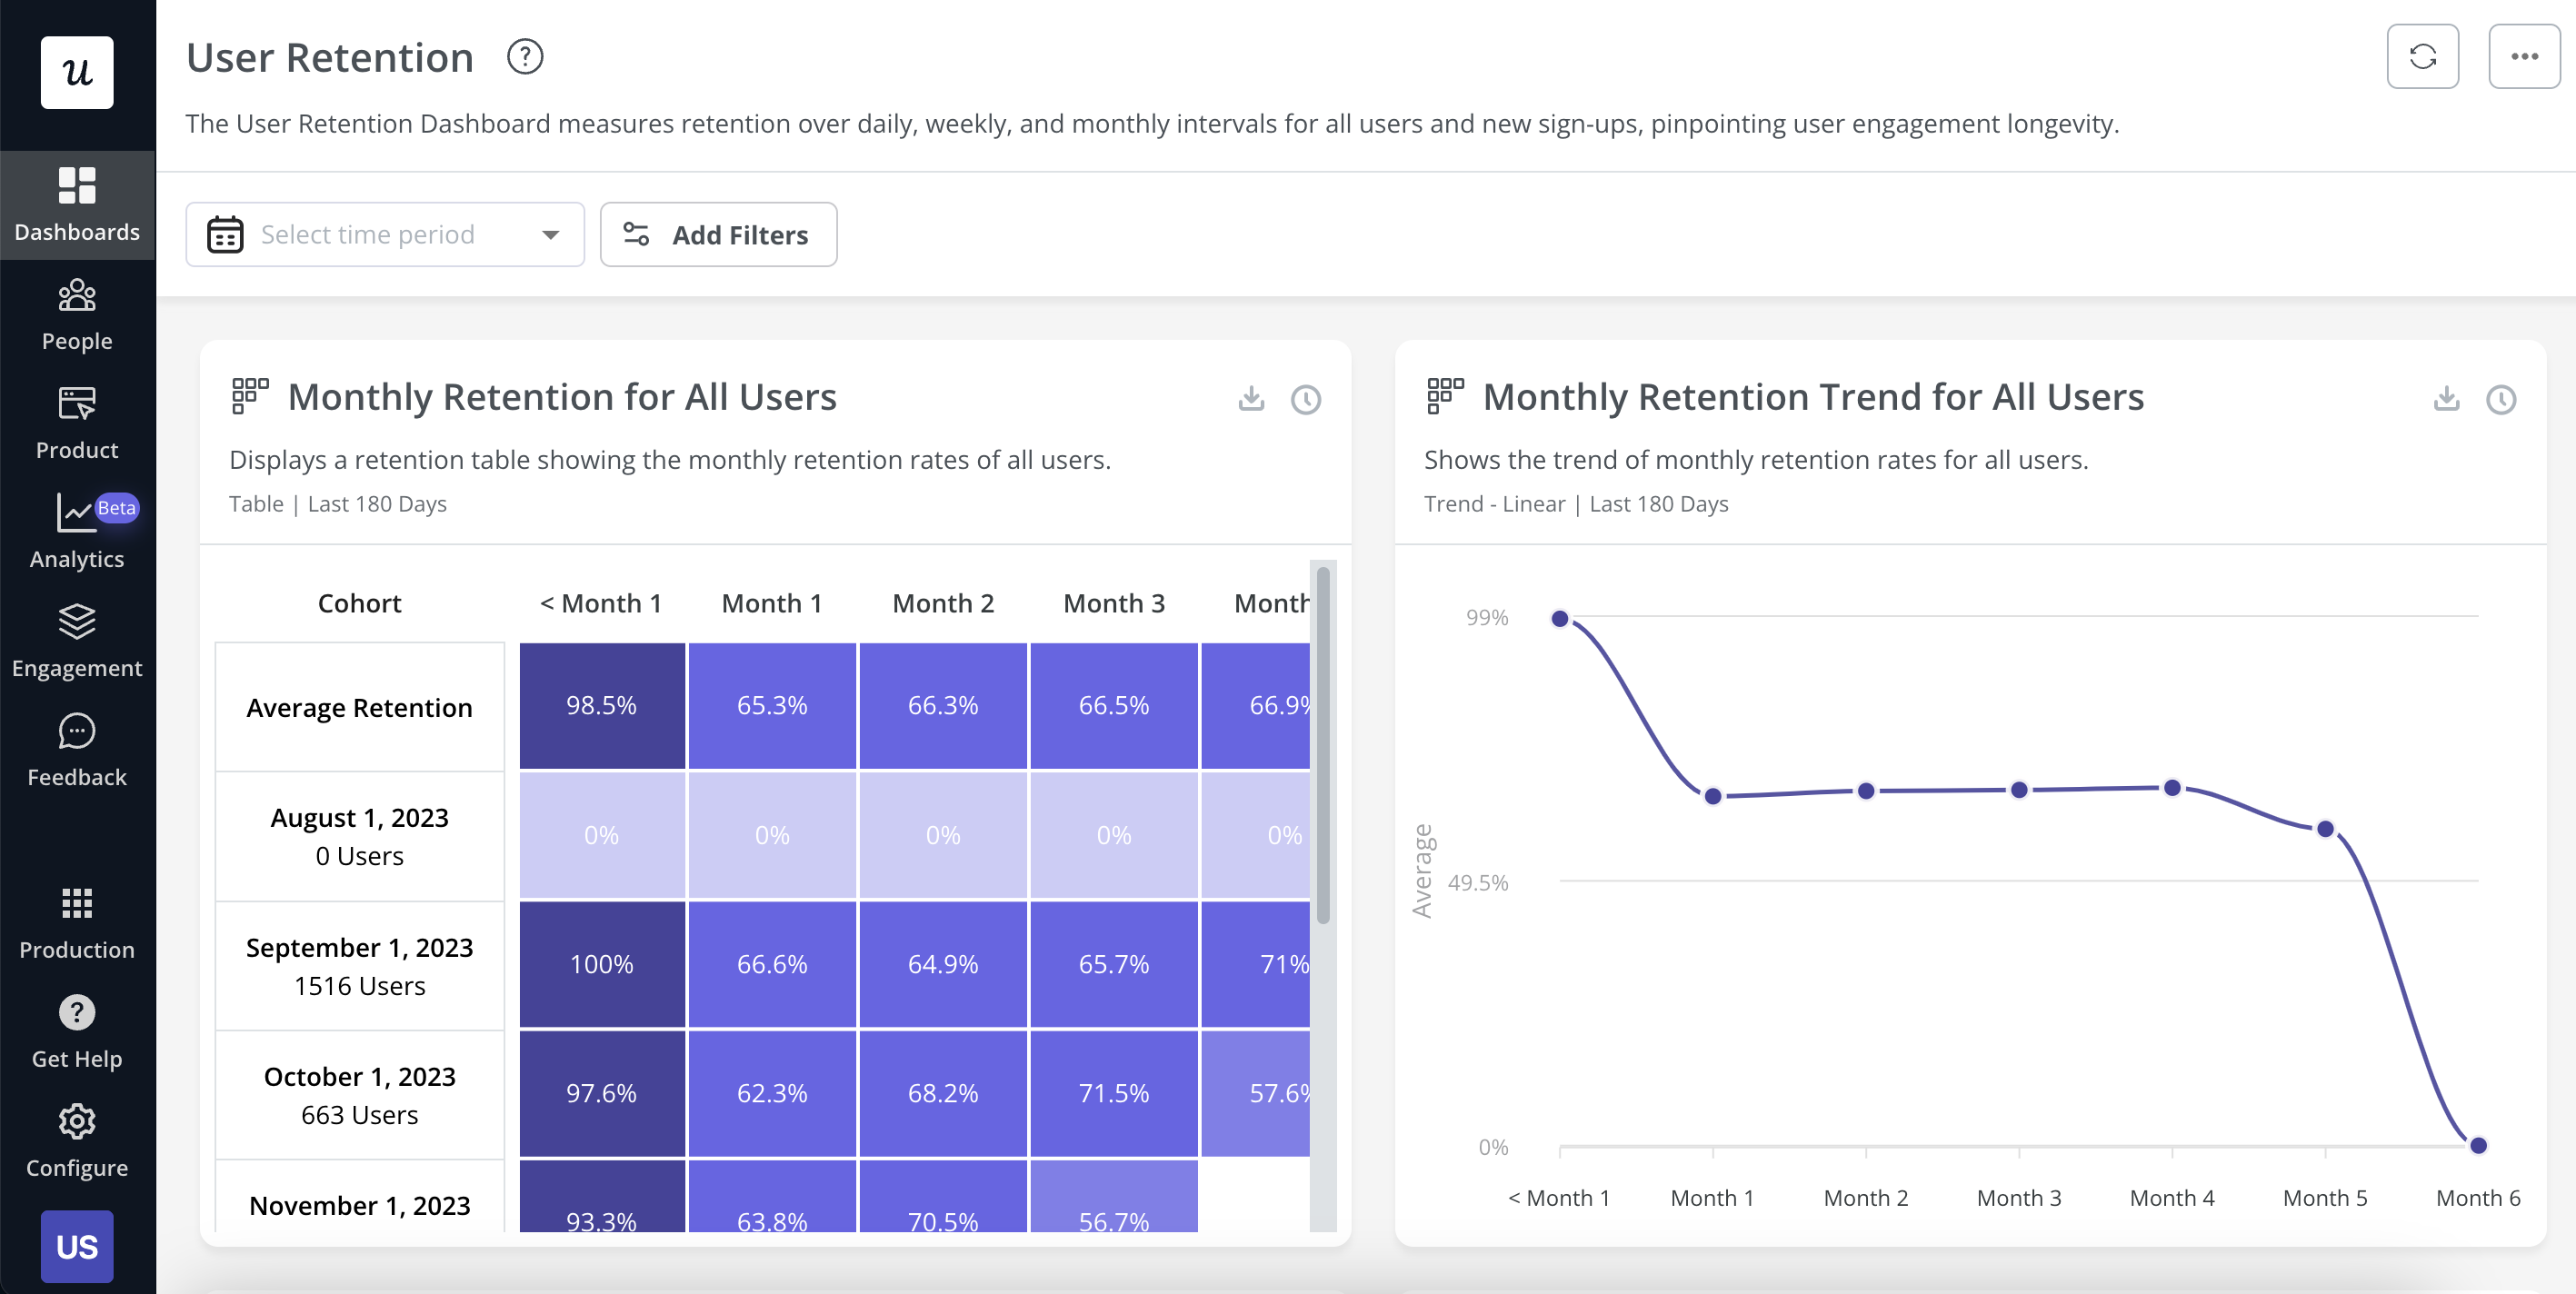Click the US user avatar badge
The width and height of the screenshot is (2576, 1294).
click(77, 1246)
